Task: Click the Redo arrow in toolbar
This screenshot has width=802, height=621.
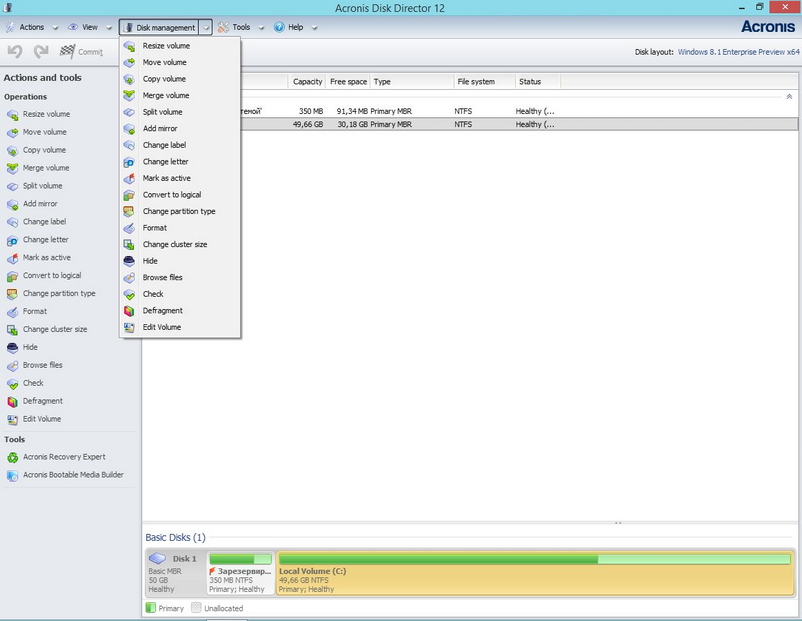Action: (41, 51)
